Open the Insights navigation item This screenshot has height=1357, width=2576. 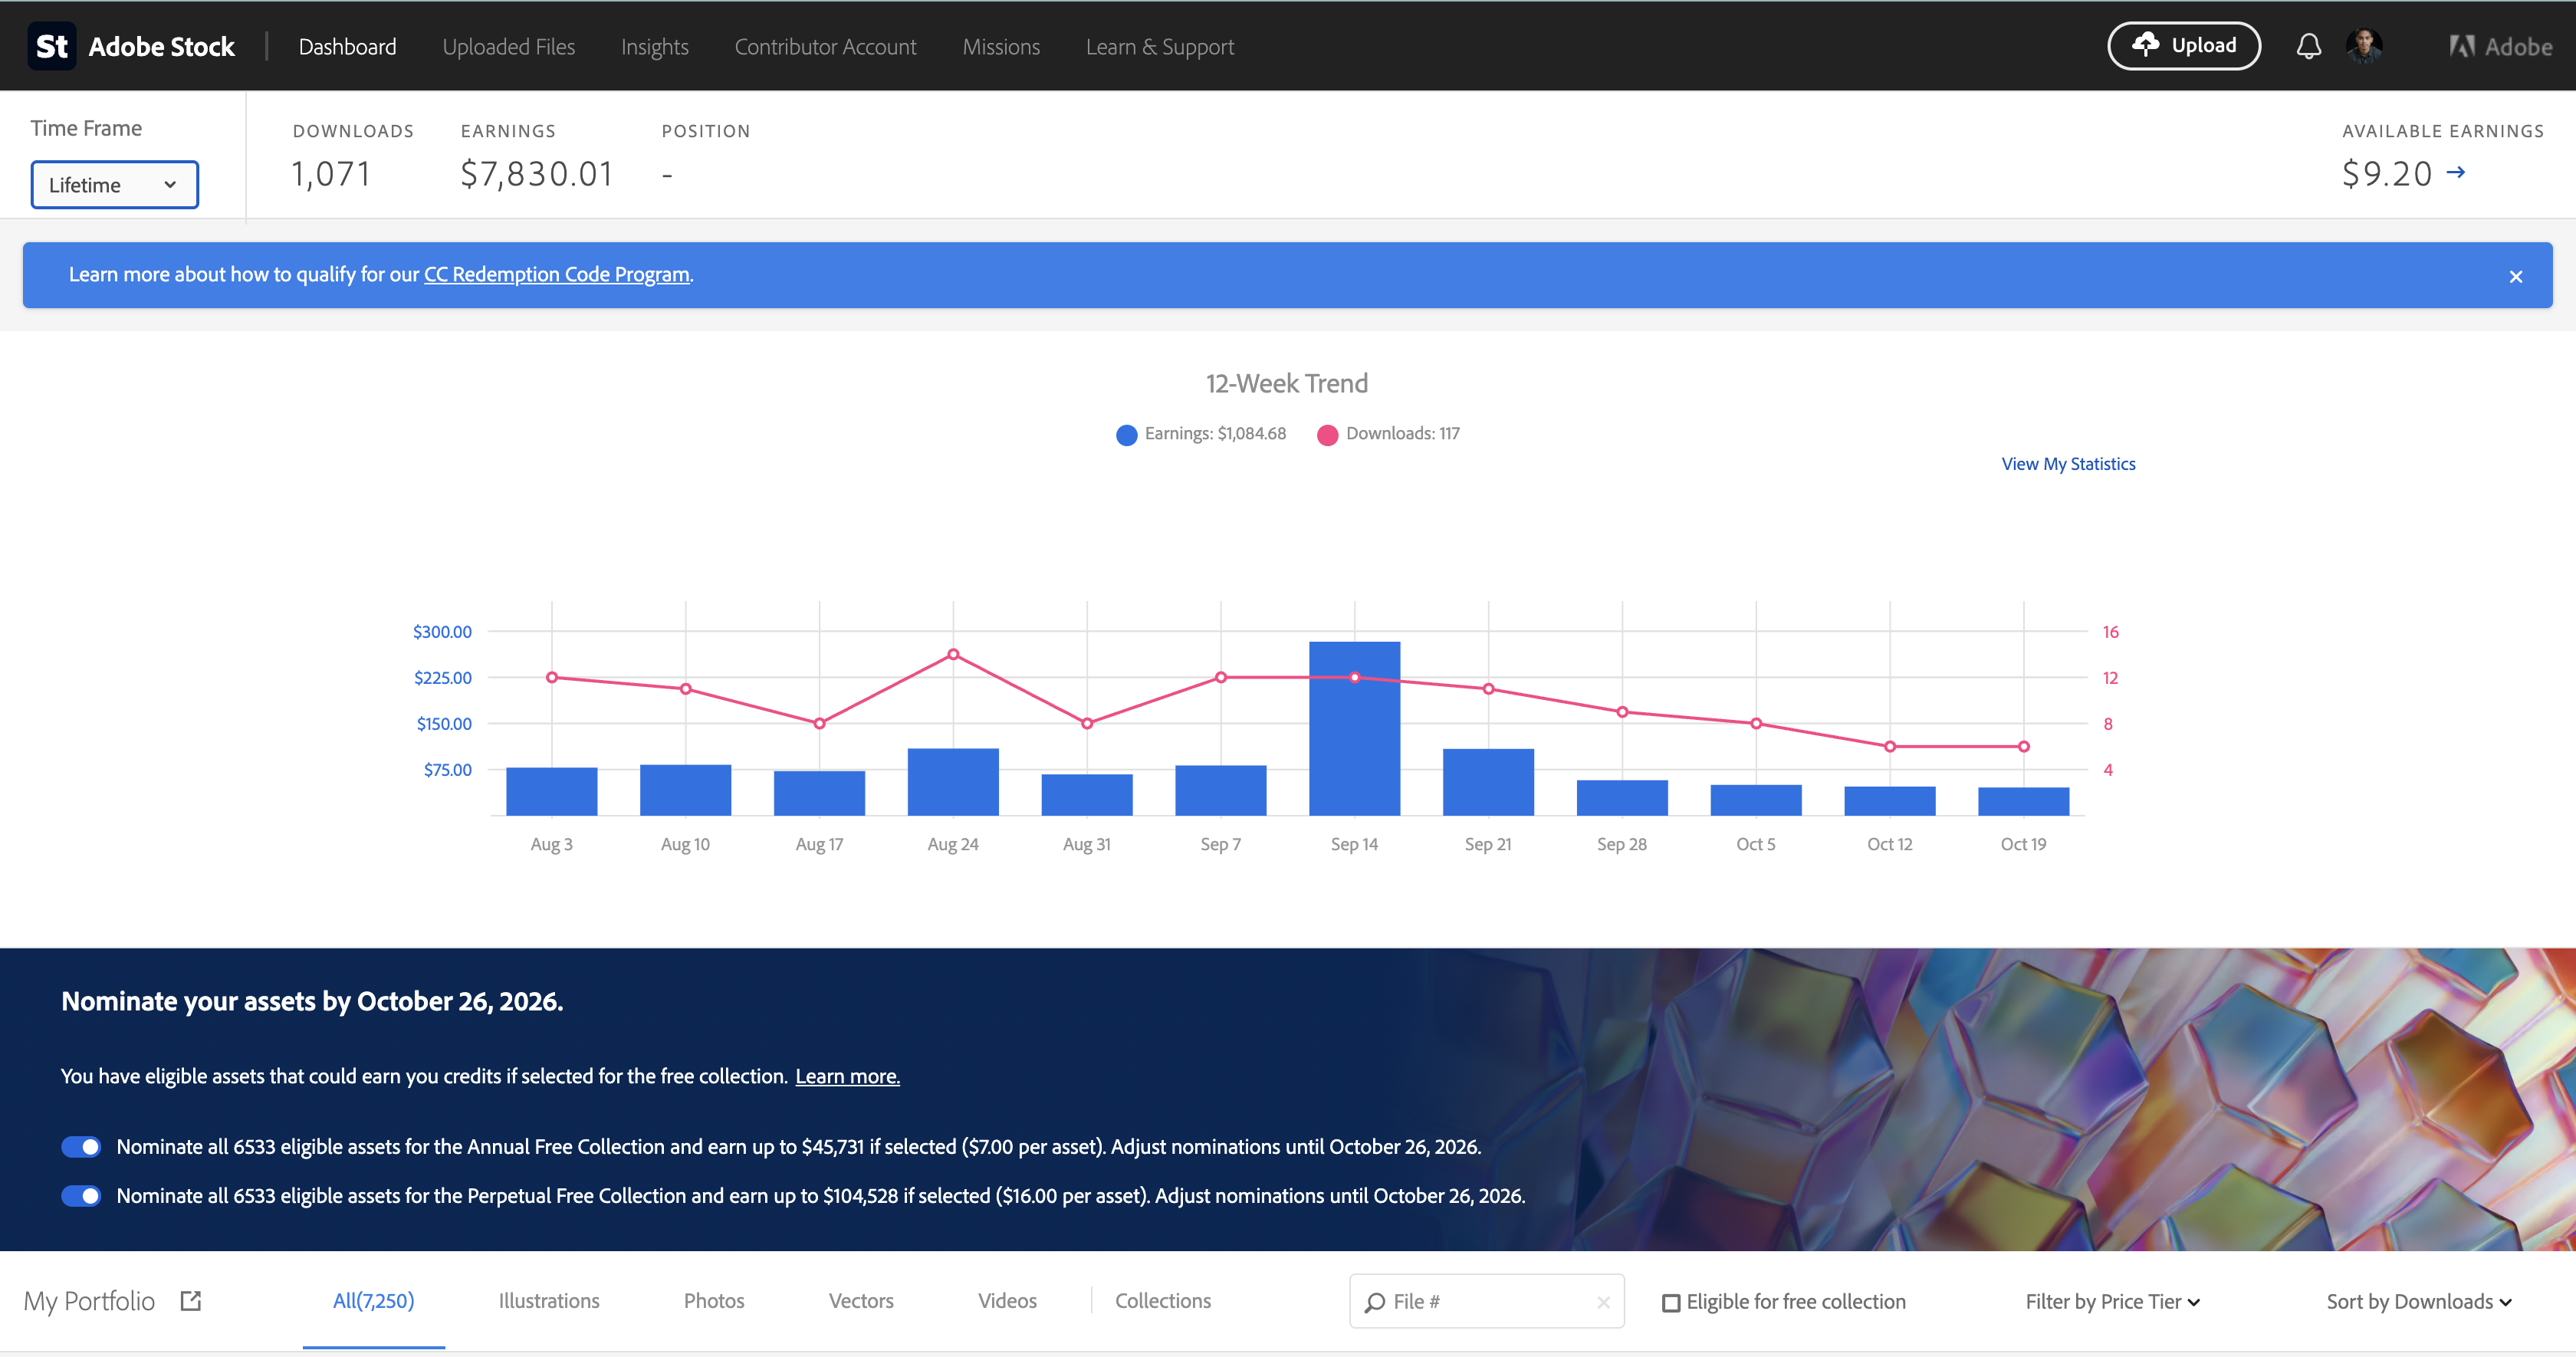coord(654,46)
